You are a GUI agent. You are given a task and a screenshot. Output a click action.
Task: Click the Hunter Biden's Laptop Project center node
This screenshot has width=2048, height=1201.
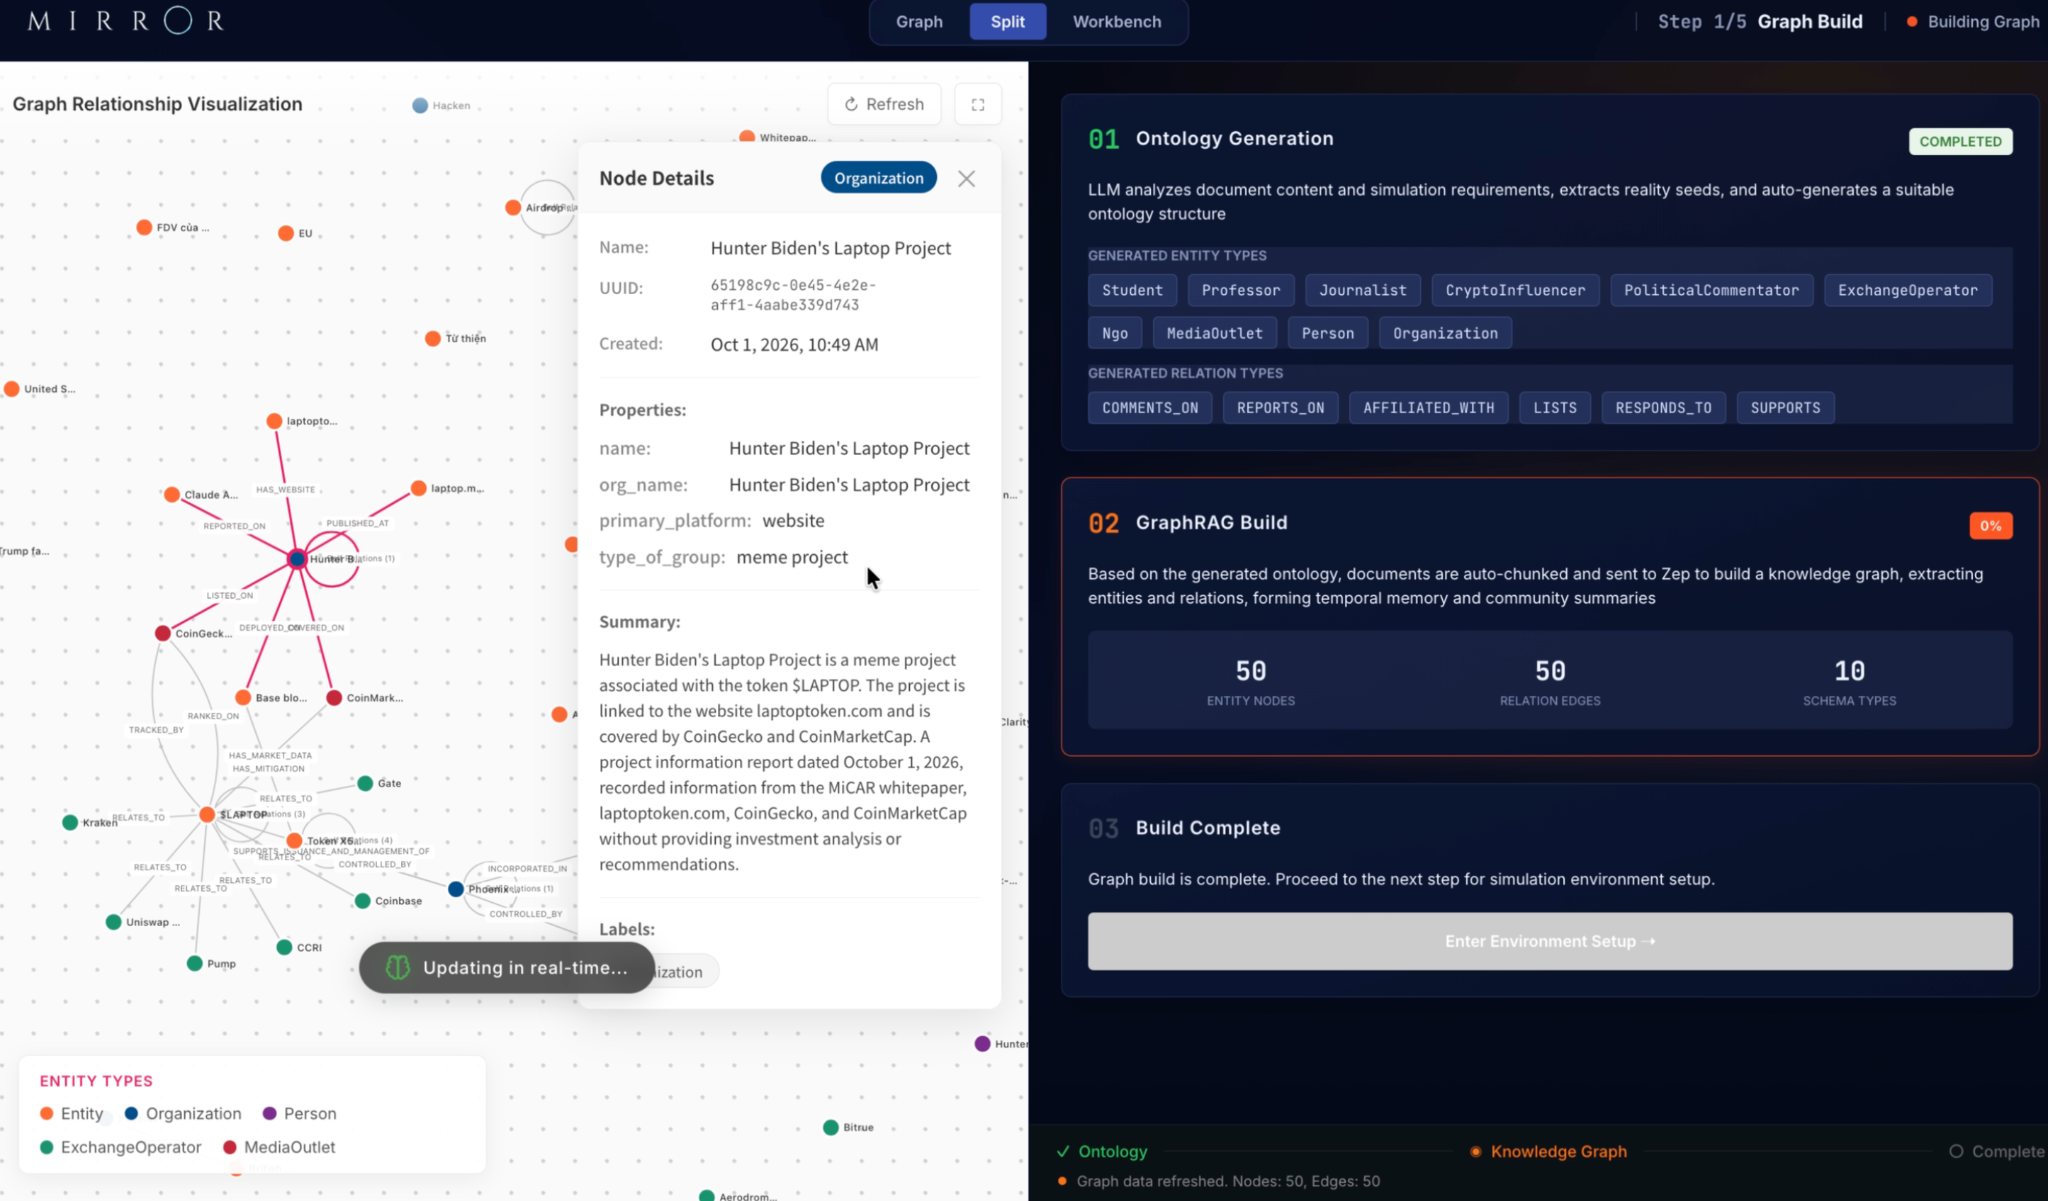297,559
